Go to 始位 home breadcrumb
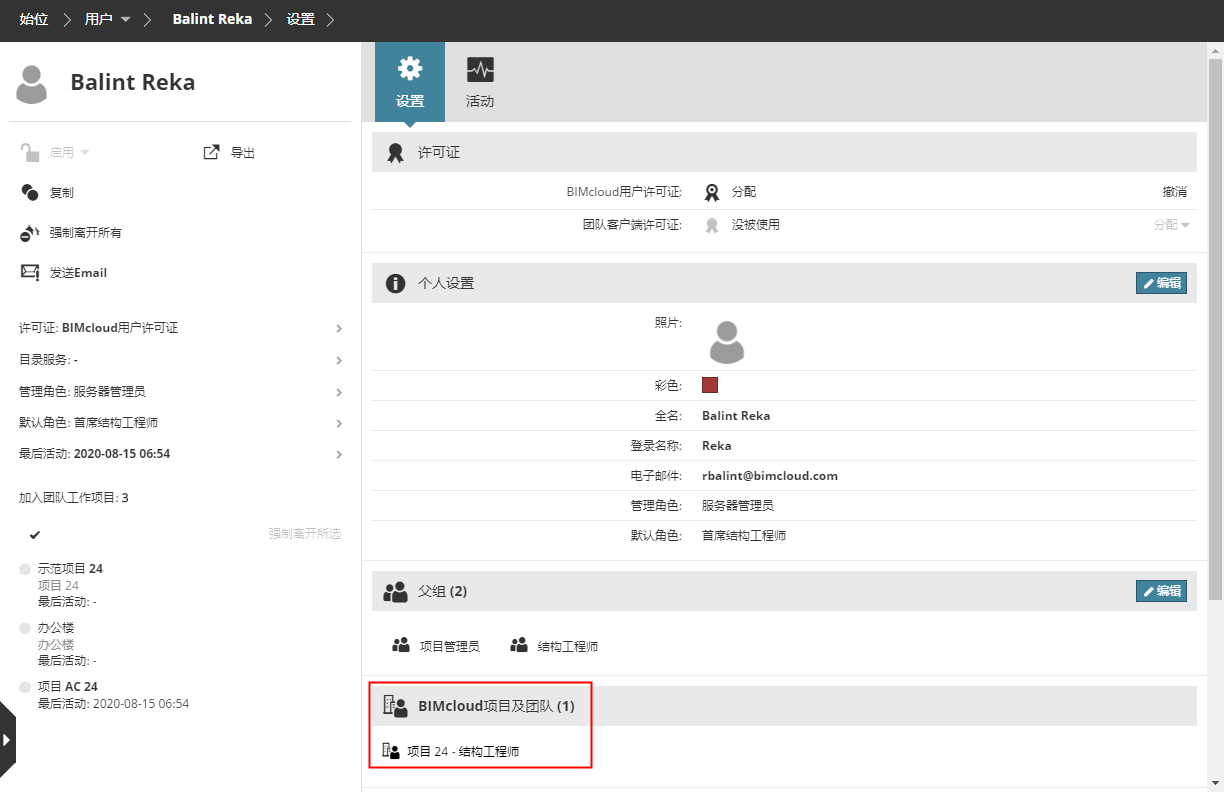This screenshot has height=792, width=1224. (x=34, y=19)
